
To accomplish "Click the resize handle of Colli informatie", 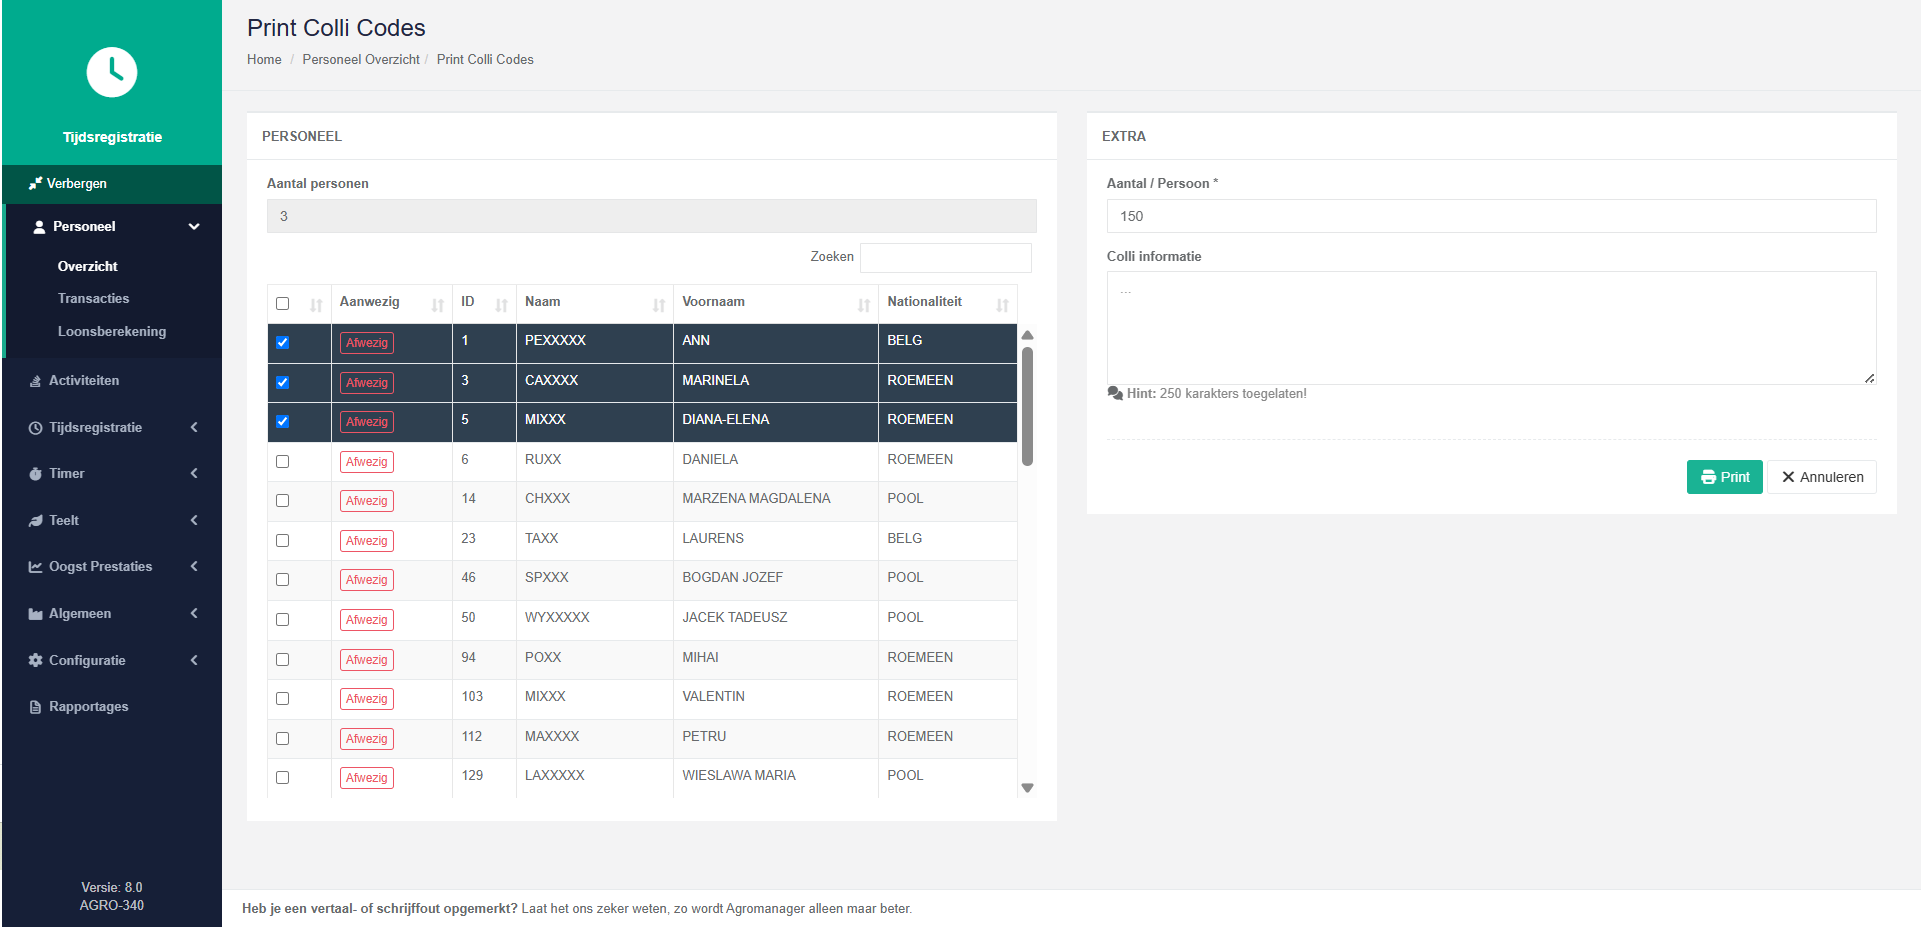I will (x=1869, y=378).
